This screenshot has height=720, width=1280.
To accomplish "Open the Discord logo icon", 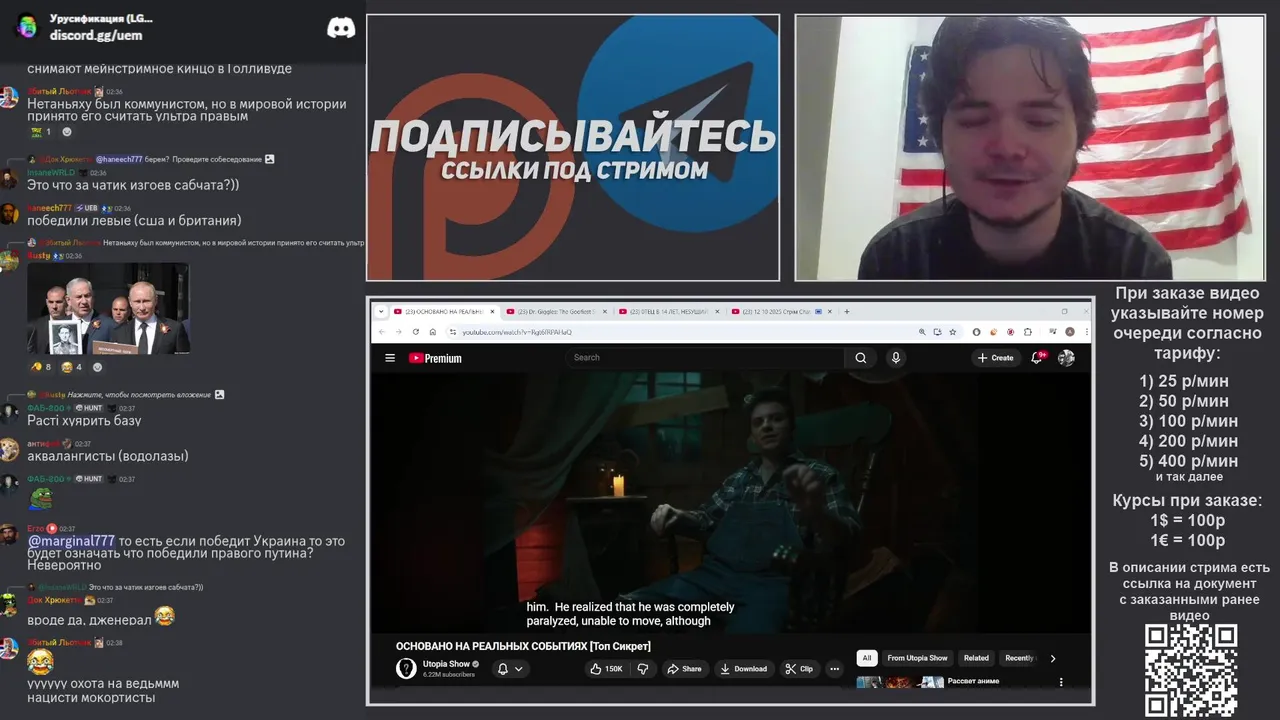I will pyautogui.click(x=341, y=28).
